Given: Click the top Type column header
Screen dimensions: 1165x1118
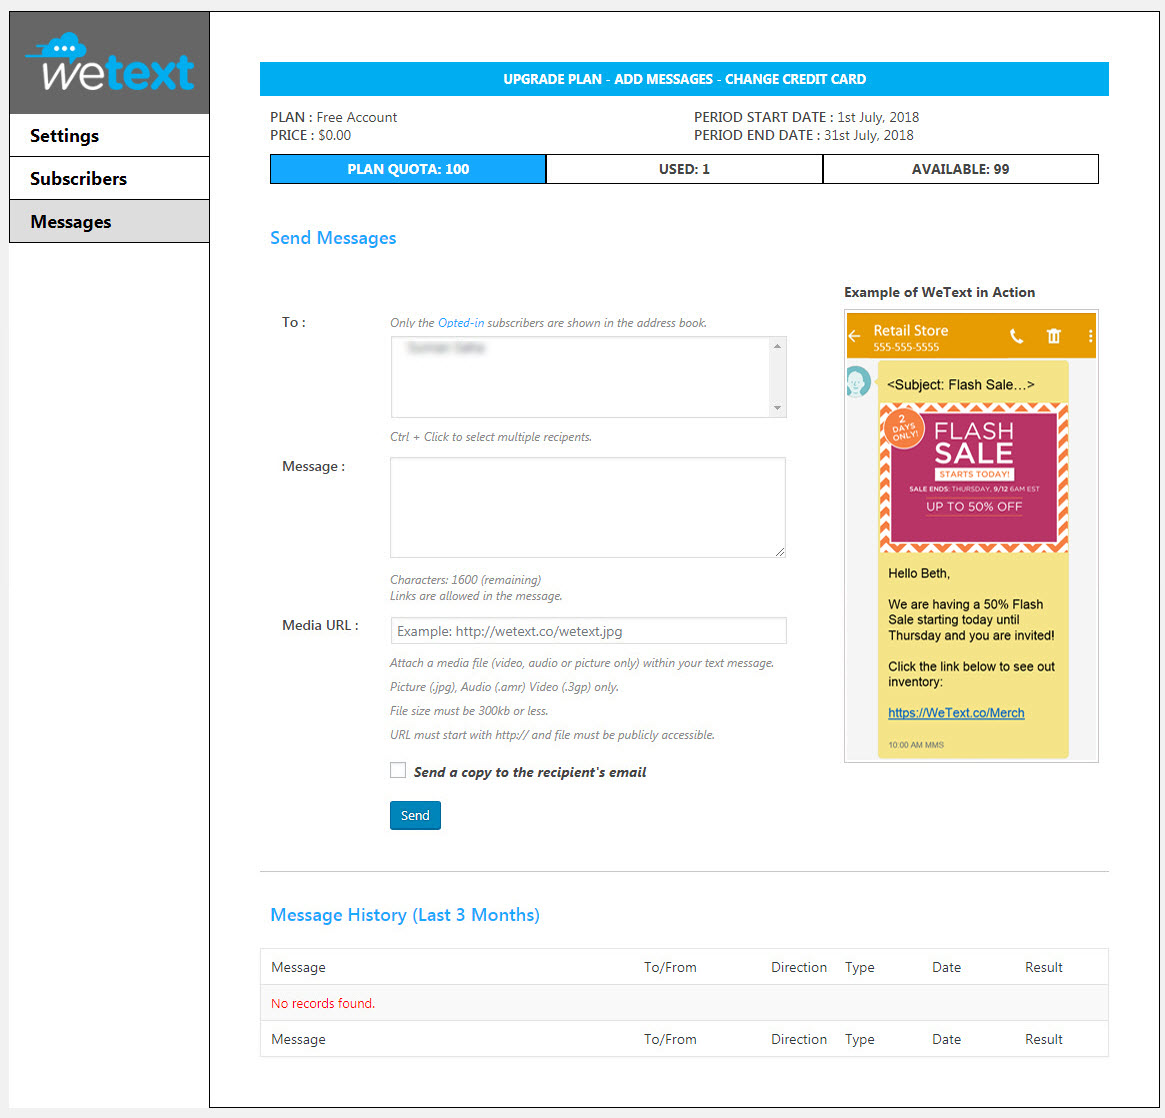Looking at the screenshot, I should click(860, 967).
